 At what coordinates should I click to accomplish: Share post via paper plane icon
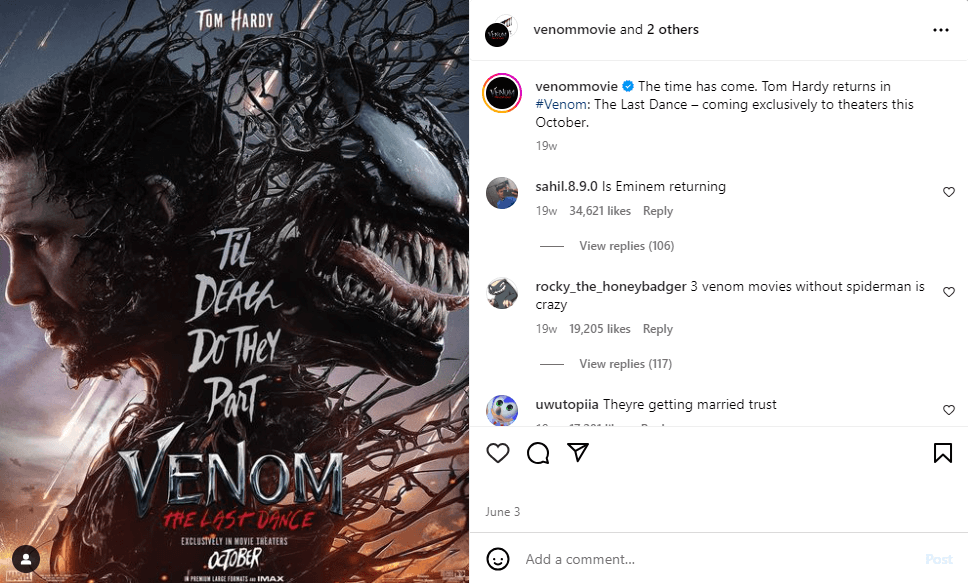[x=578, y=453]
